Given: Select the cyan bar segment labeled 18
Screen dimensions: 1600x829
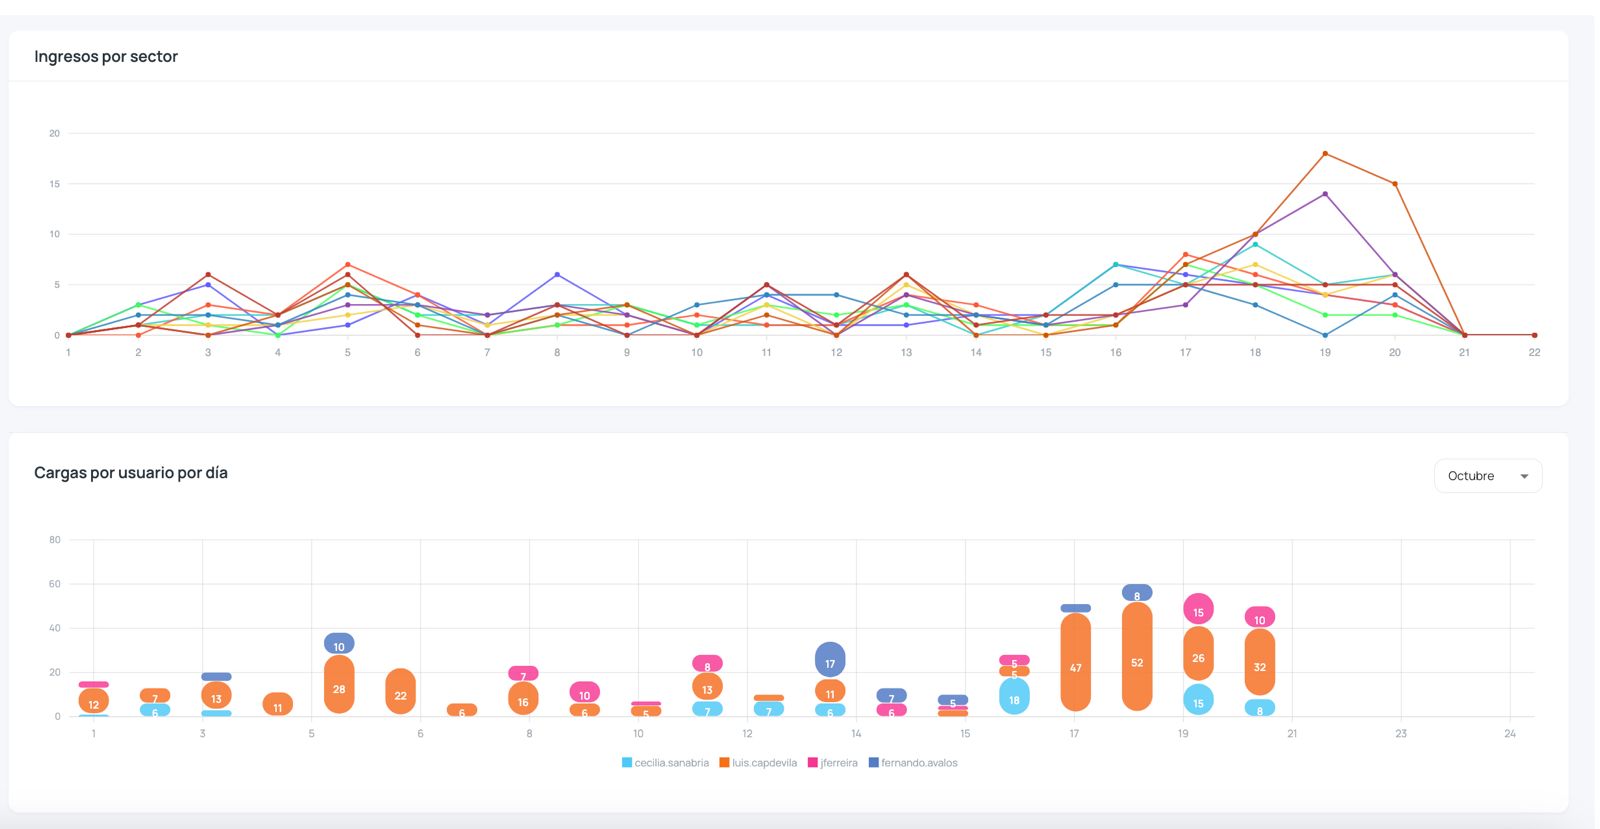Looking at the screenshot, I should click(x=1014, y=697).
